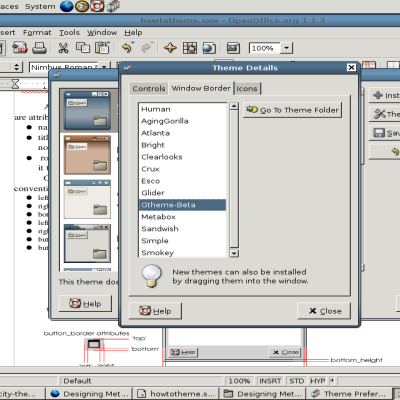
Task: Export document as PDF toolbar icon
Action: point(20,48)
